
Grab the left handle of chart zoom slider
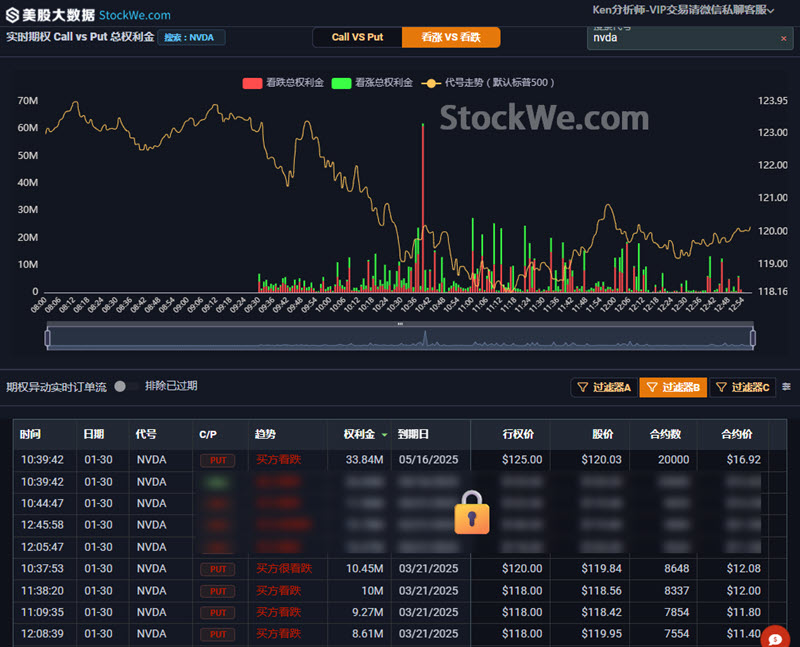47,338
